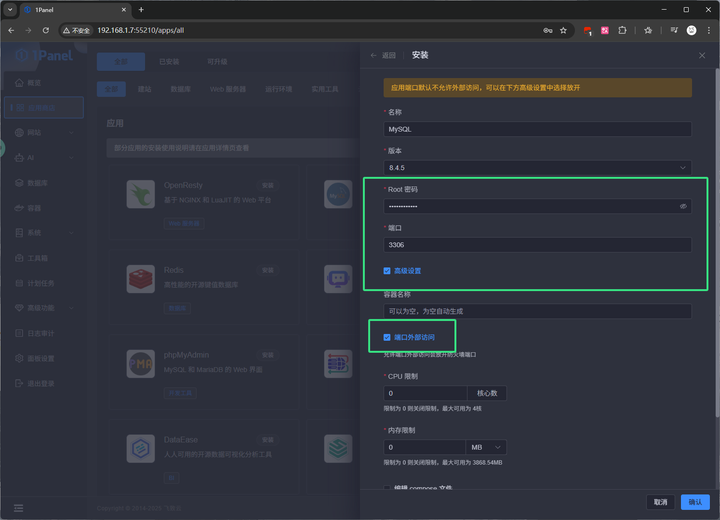Expand the 网站 sidebar chevron
720x520 pixels.
coord(71,133)
